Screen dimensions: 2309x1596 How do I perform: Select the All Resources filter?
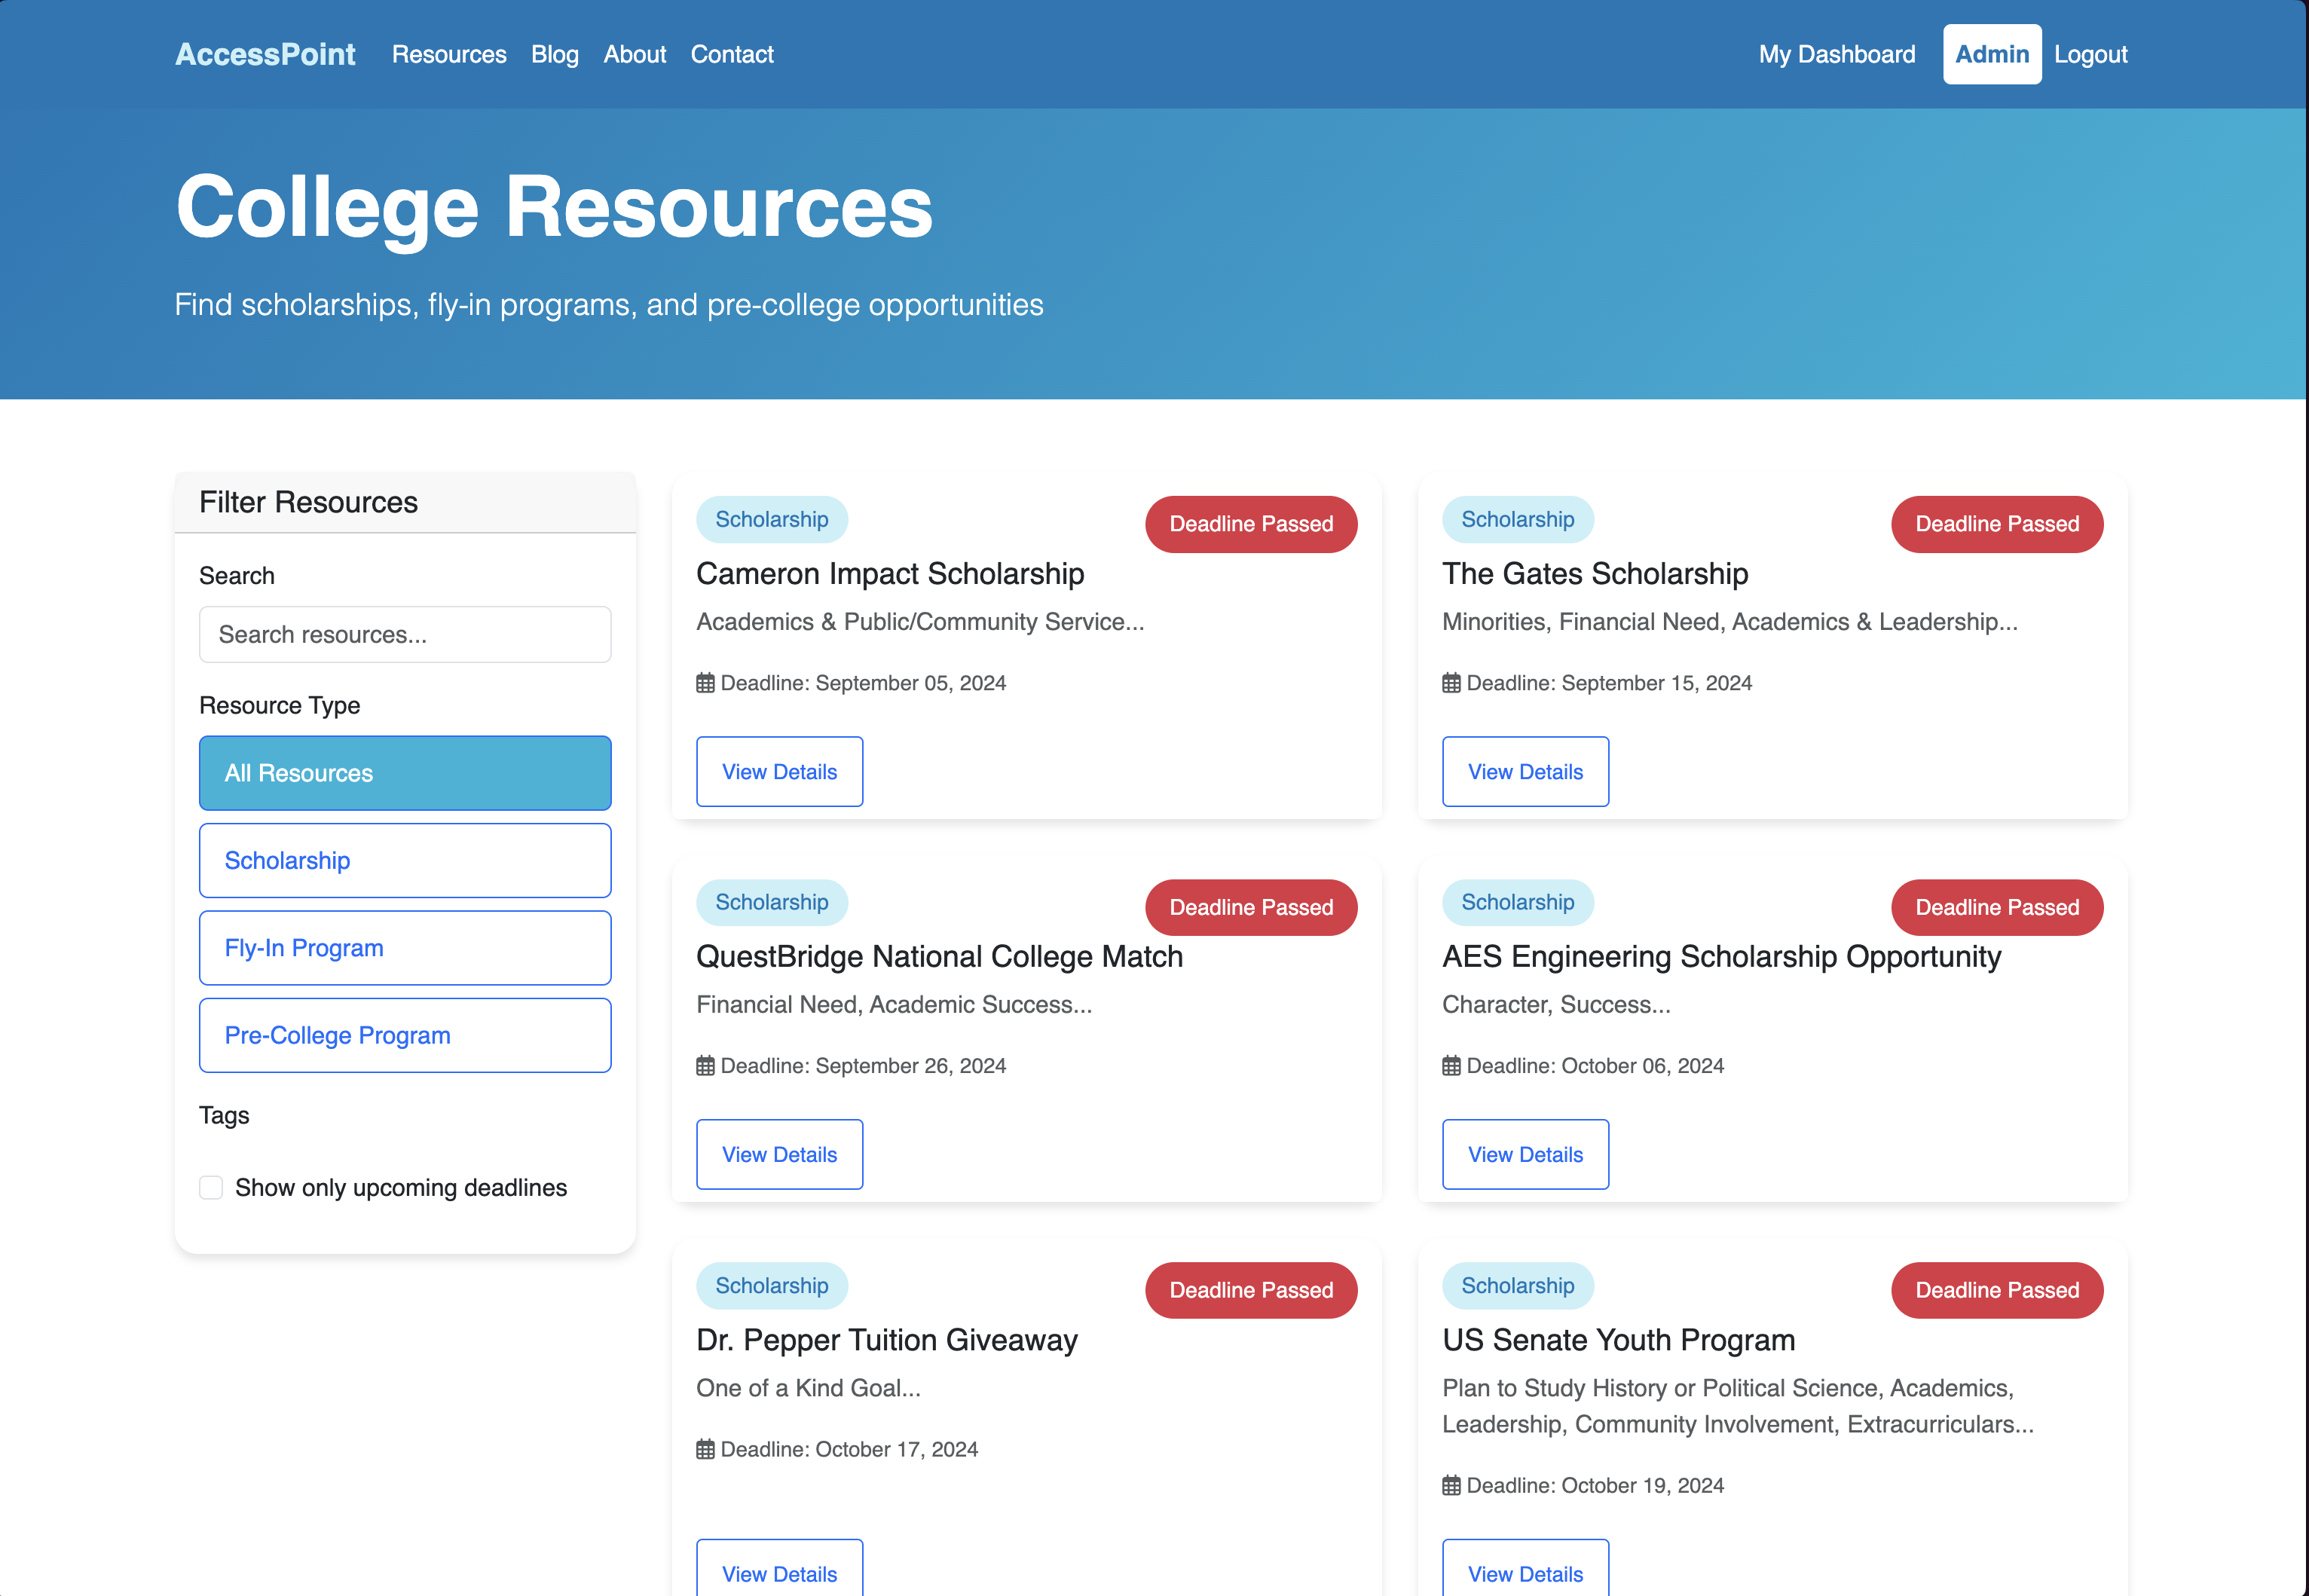404,773
